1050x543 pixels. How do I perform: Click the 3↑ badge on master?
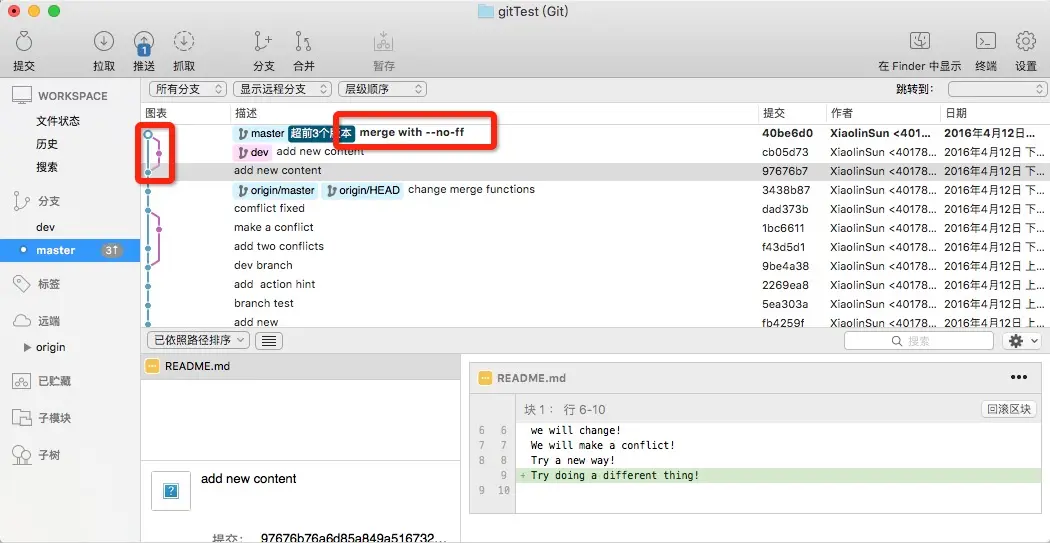coord(112,250)
